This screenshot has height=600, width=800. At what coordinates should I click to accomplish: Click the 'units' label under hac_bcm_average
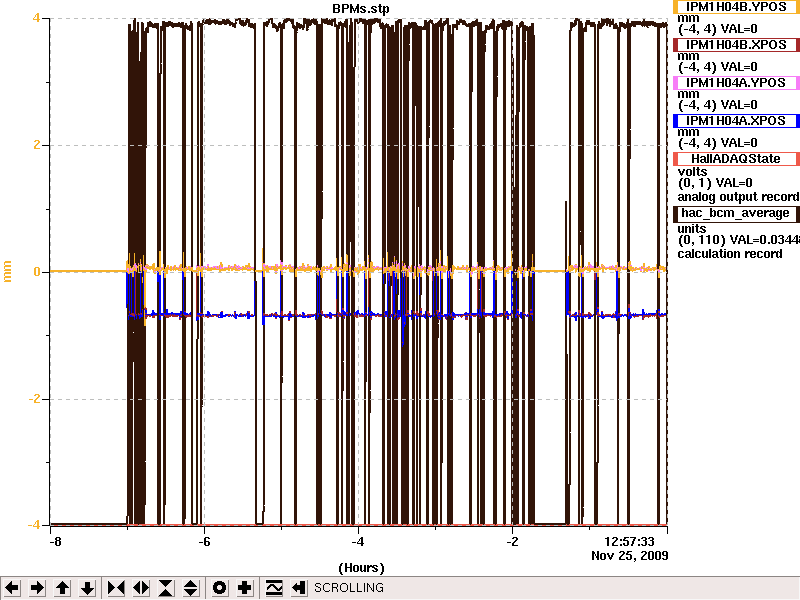(692, 229)
